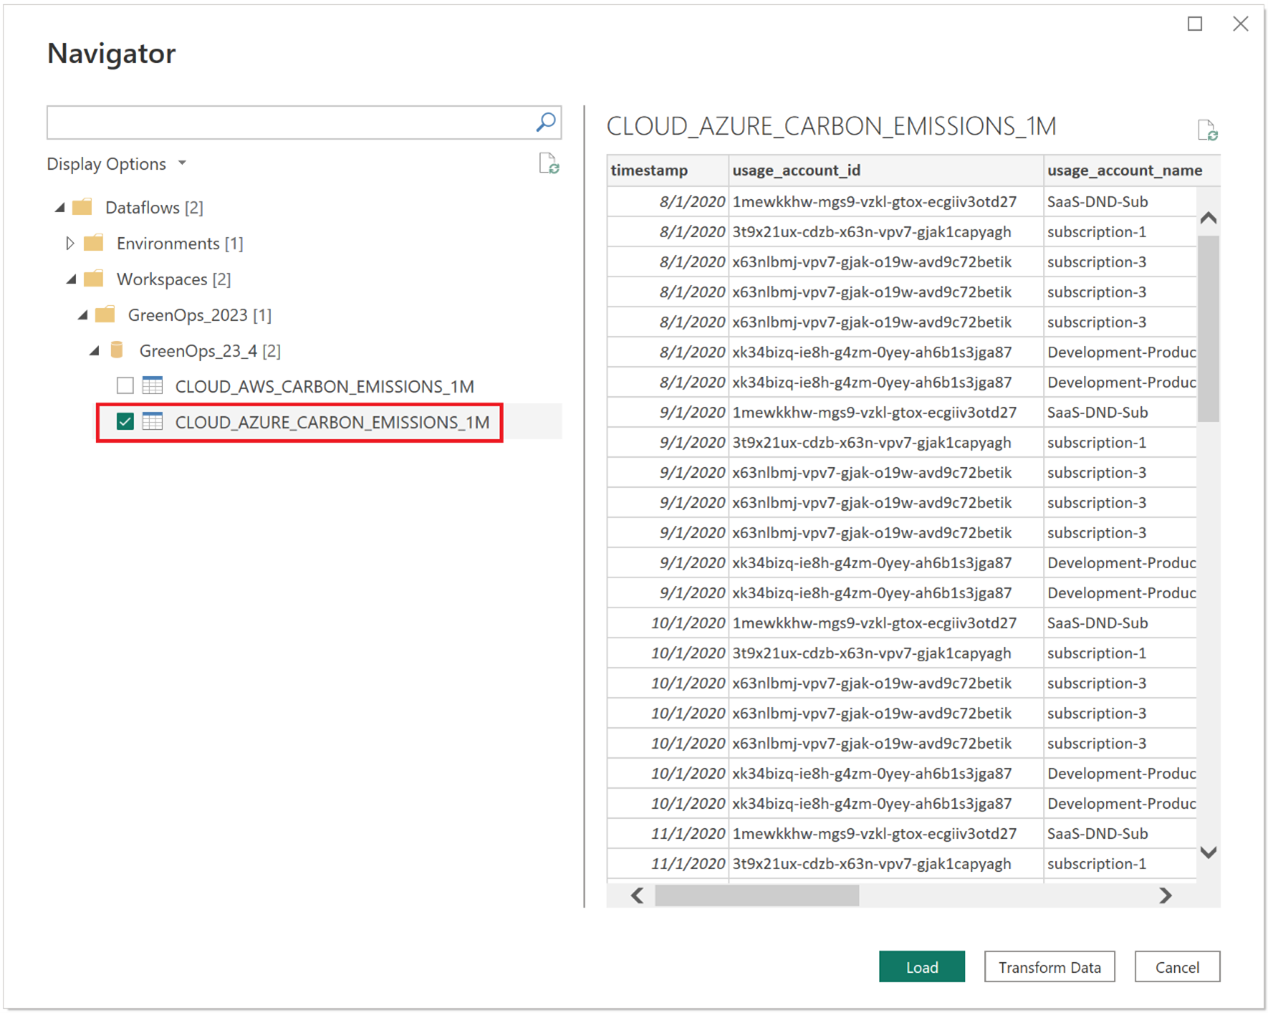Click the table icon beside CLOUD_AWS_CARBON_EMISSIONS_1M
Screen dimensions: 1268x1013
click(152, 385)
